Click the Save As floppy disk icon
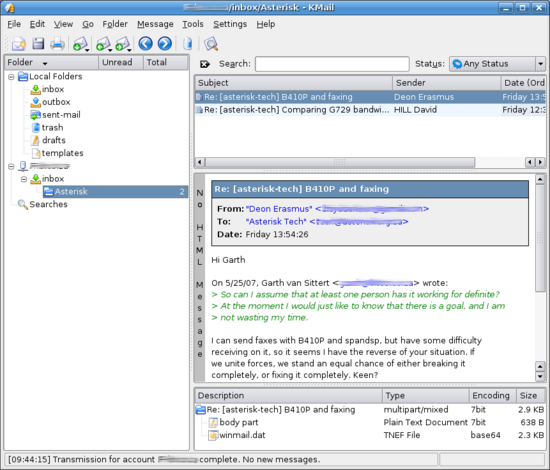This screenshot has width=550, height=470. [38, 44]
